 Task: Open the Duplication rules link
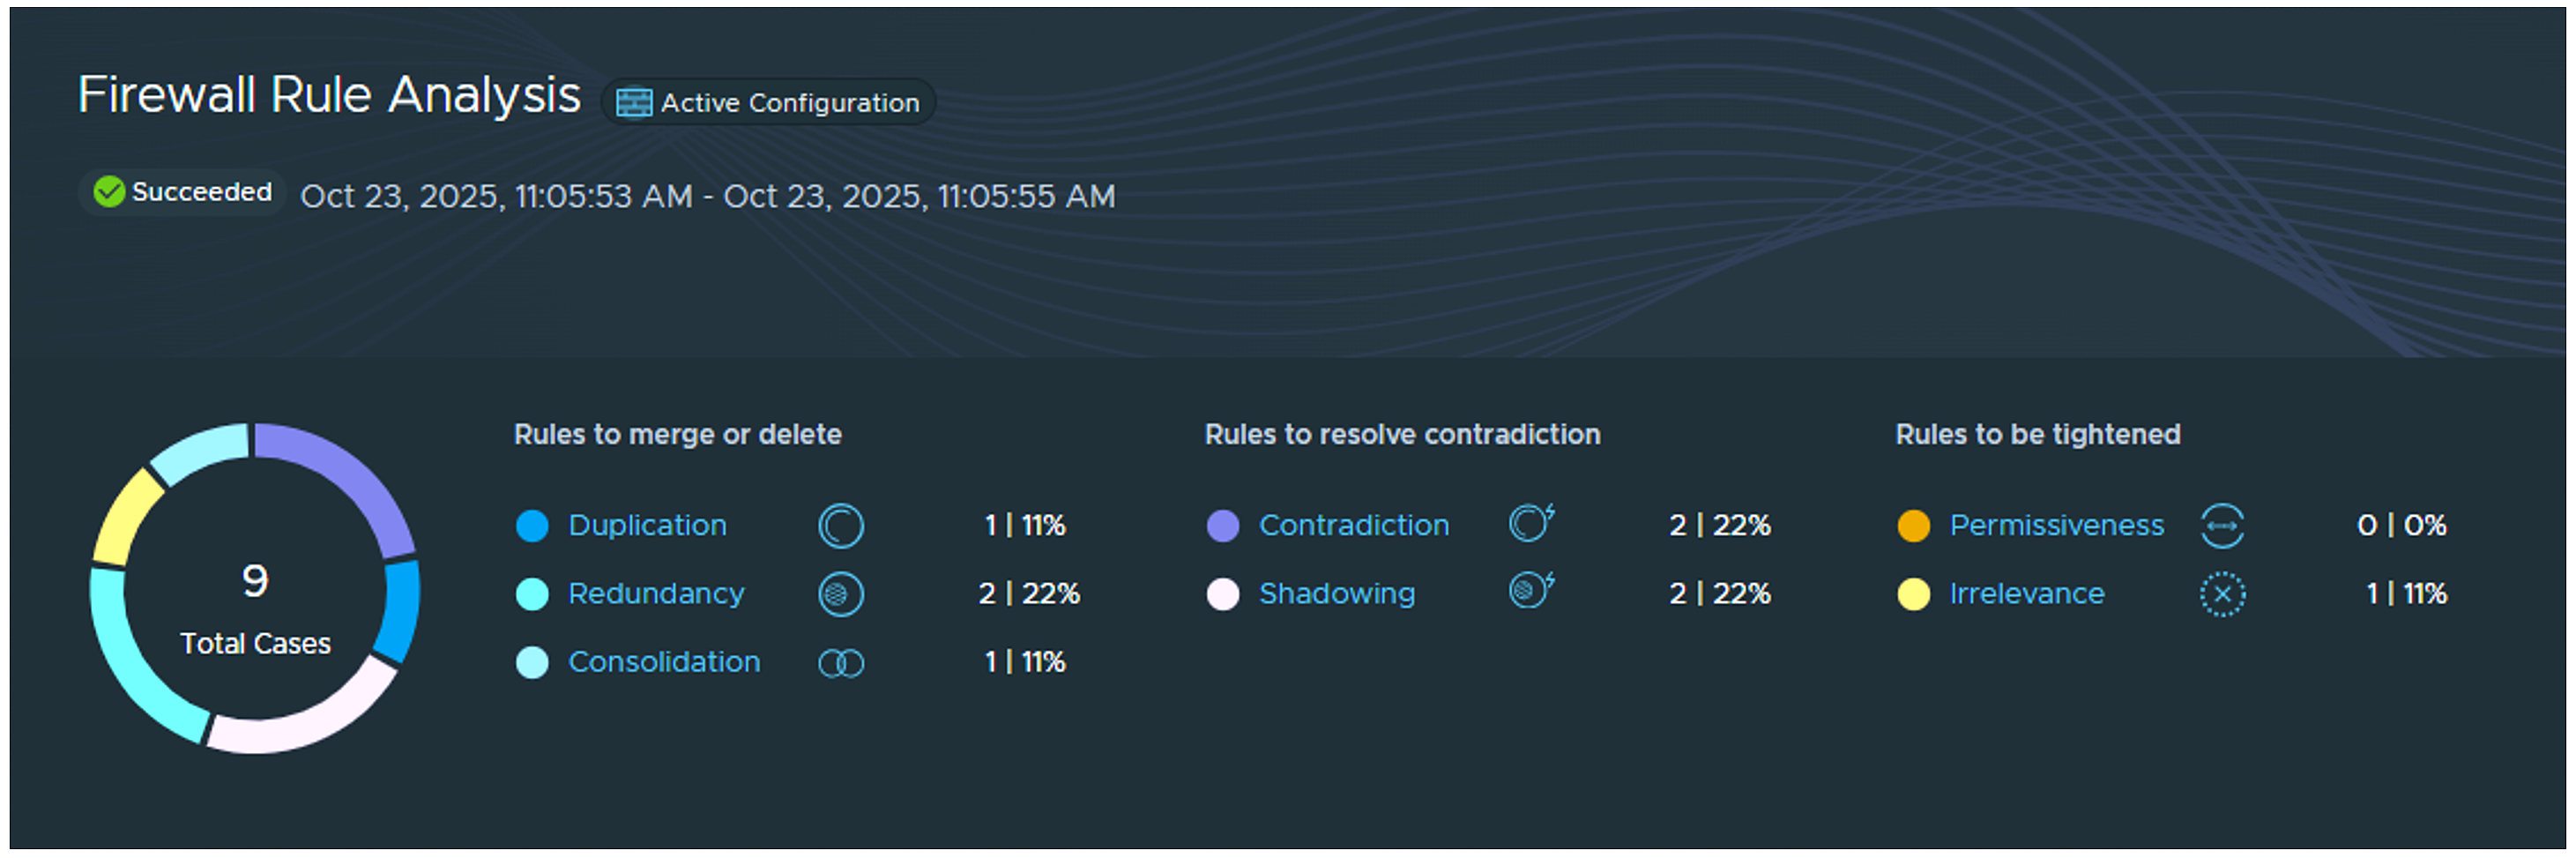[647, 526]
